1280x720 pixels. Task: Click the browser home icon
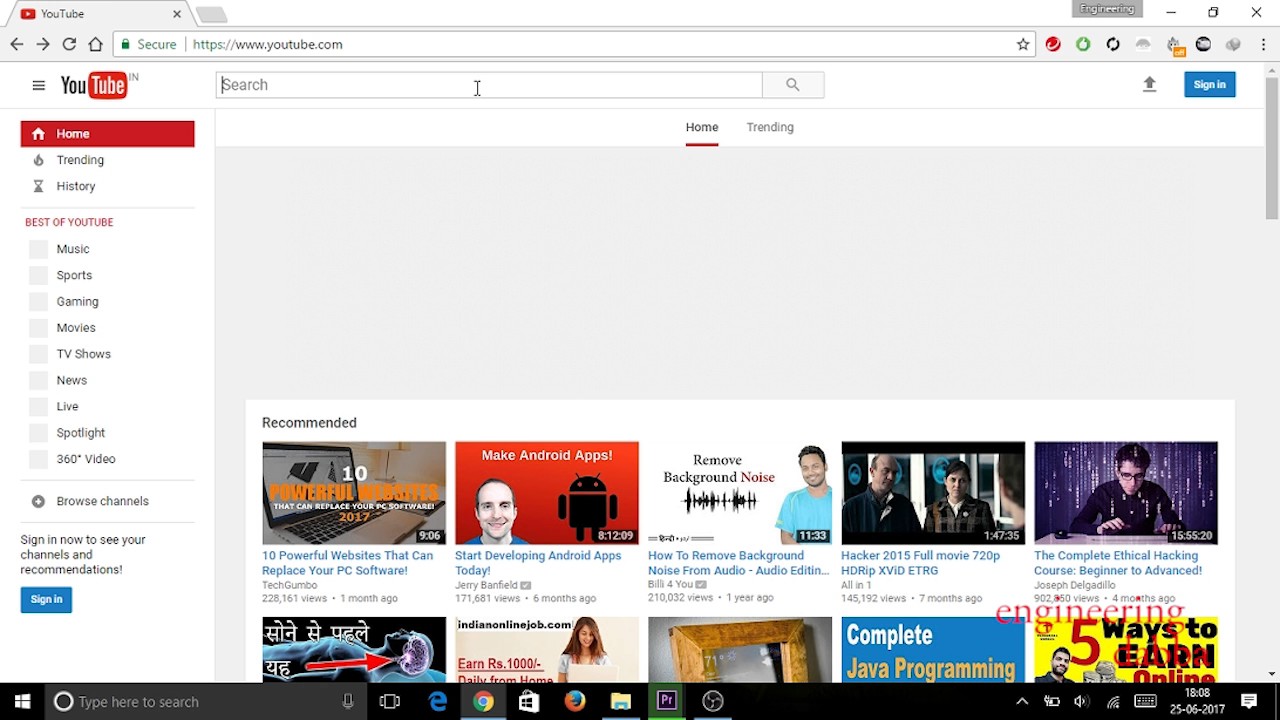95,44
